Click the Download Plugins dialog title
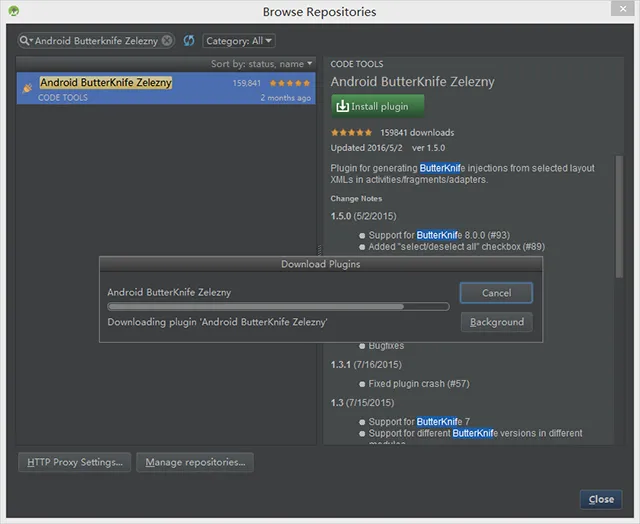 (x=320, y=264)
